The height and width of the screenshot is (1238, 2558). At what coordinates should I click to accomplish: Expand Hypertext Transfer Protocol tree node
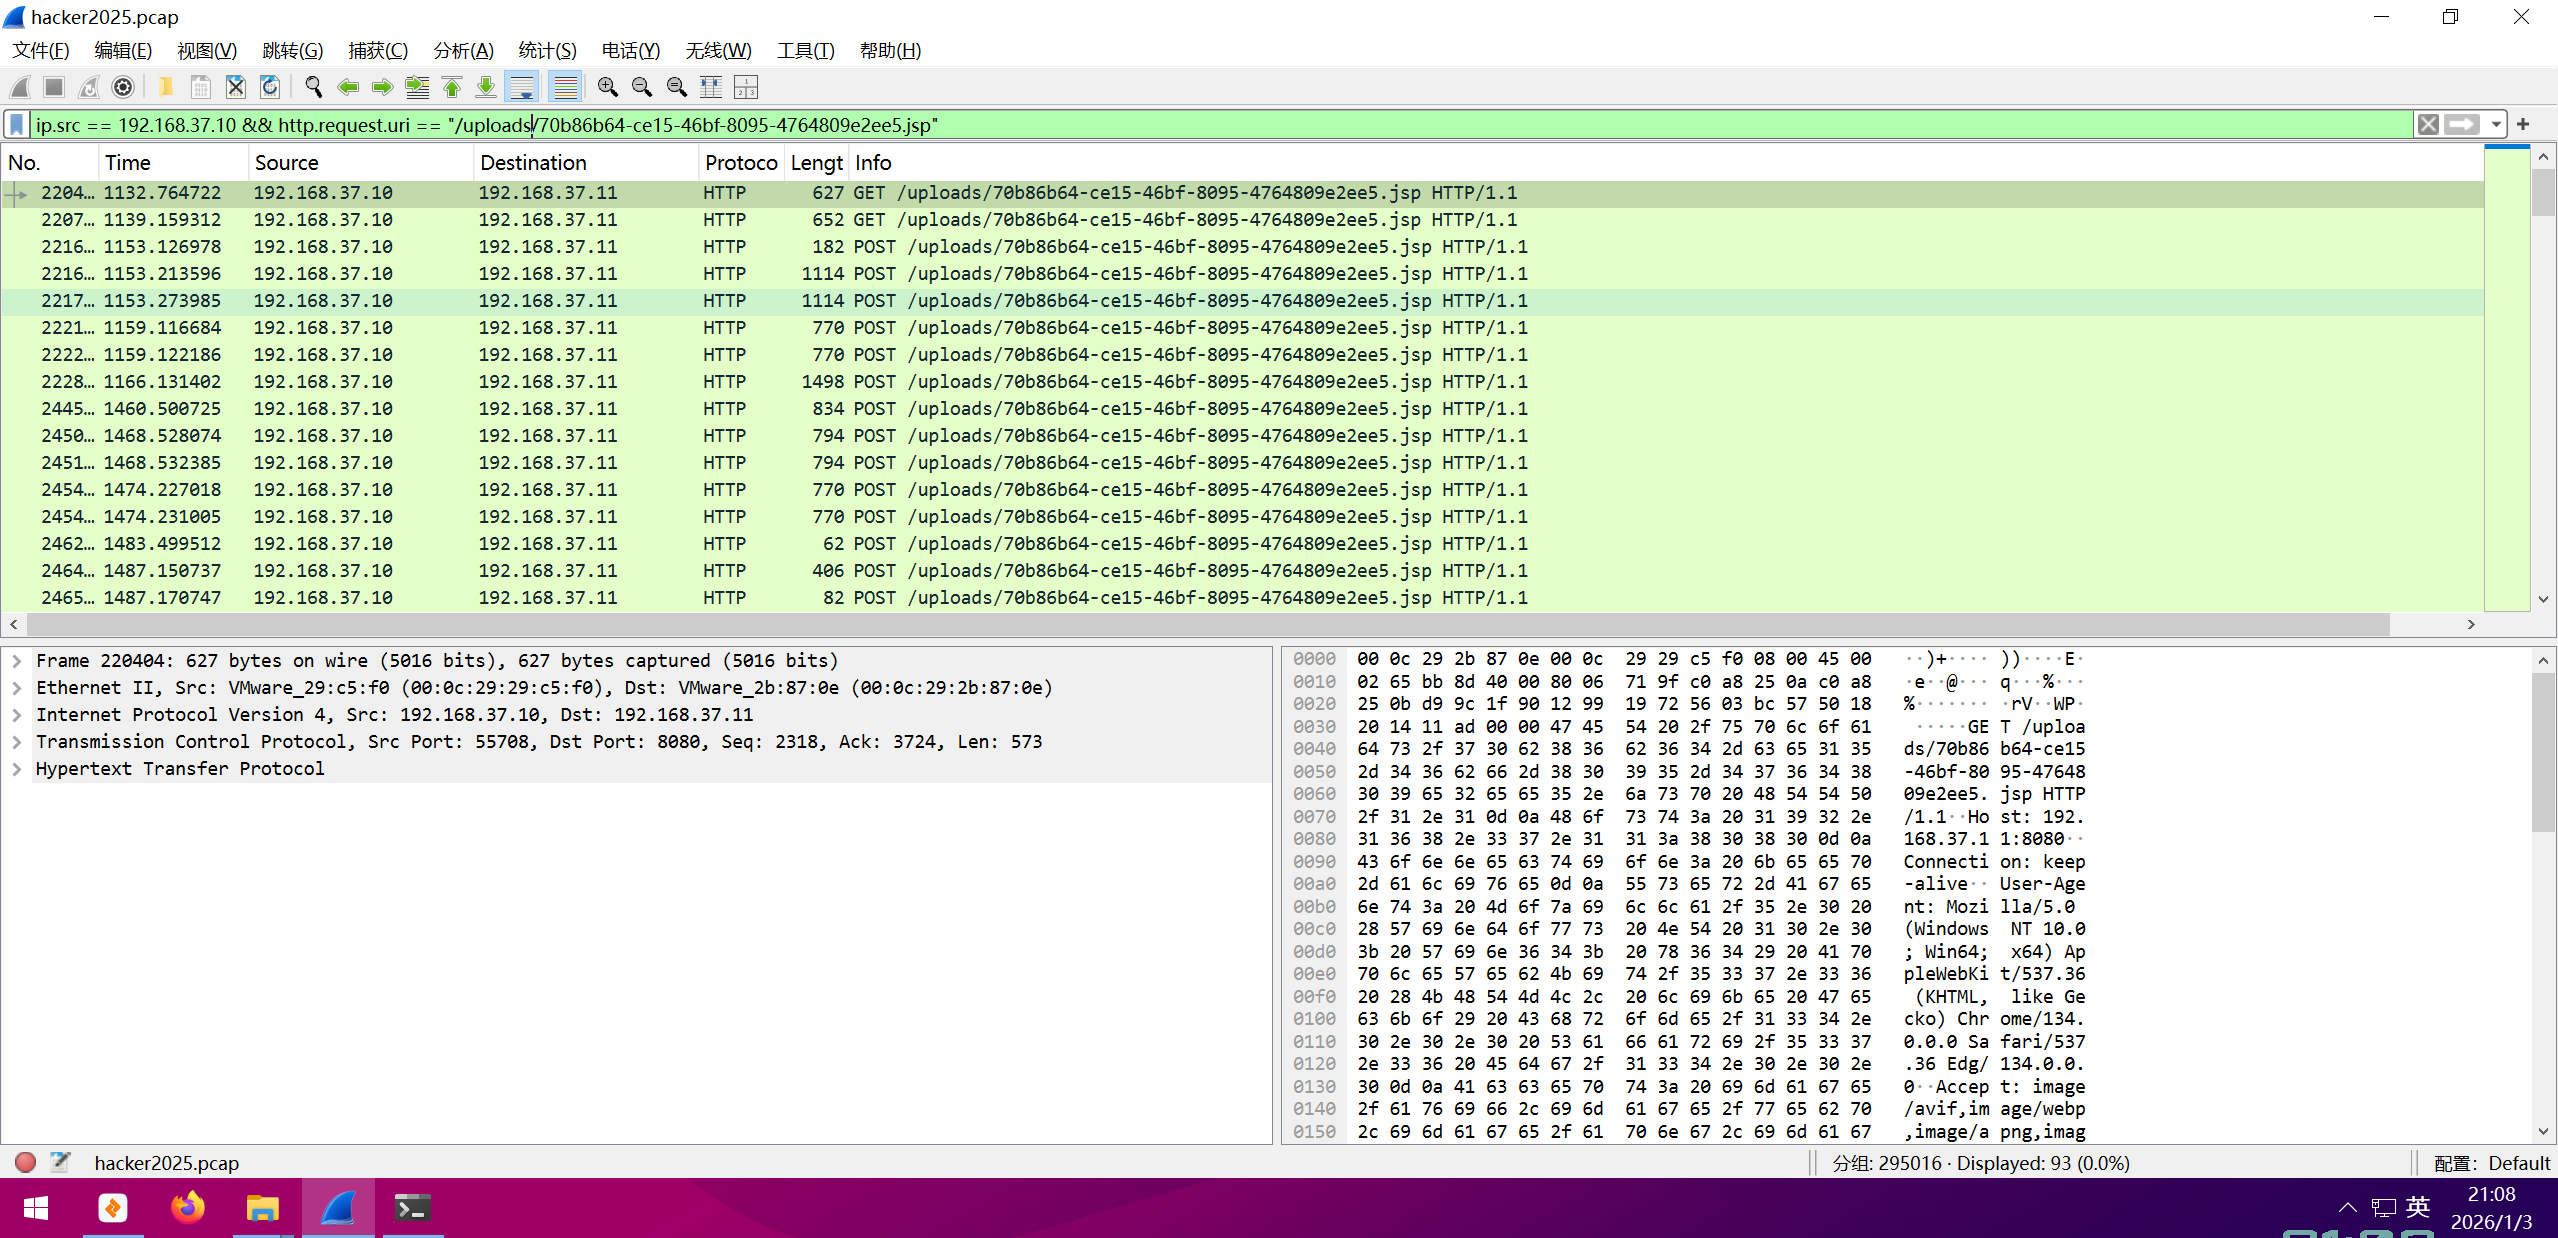click(x=17, y=769)
